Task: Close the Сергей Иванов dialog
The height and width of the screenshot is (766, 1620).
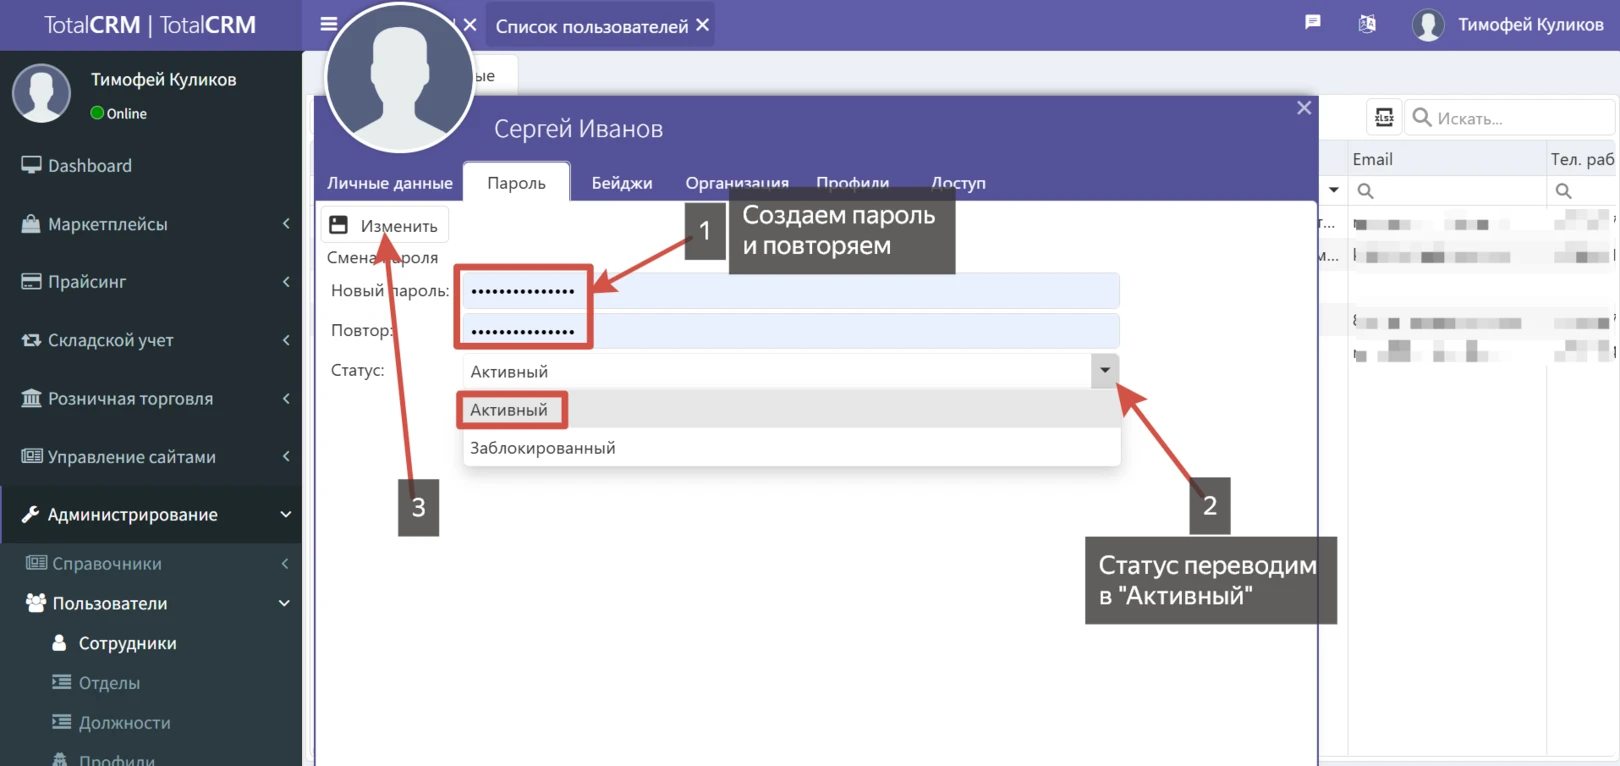Action: (1304, 108)
